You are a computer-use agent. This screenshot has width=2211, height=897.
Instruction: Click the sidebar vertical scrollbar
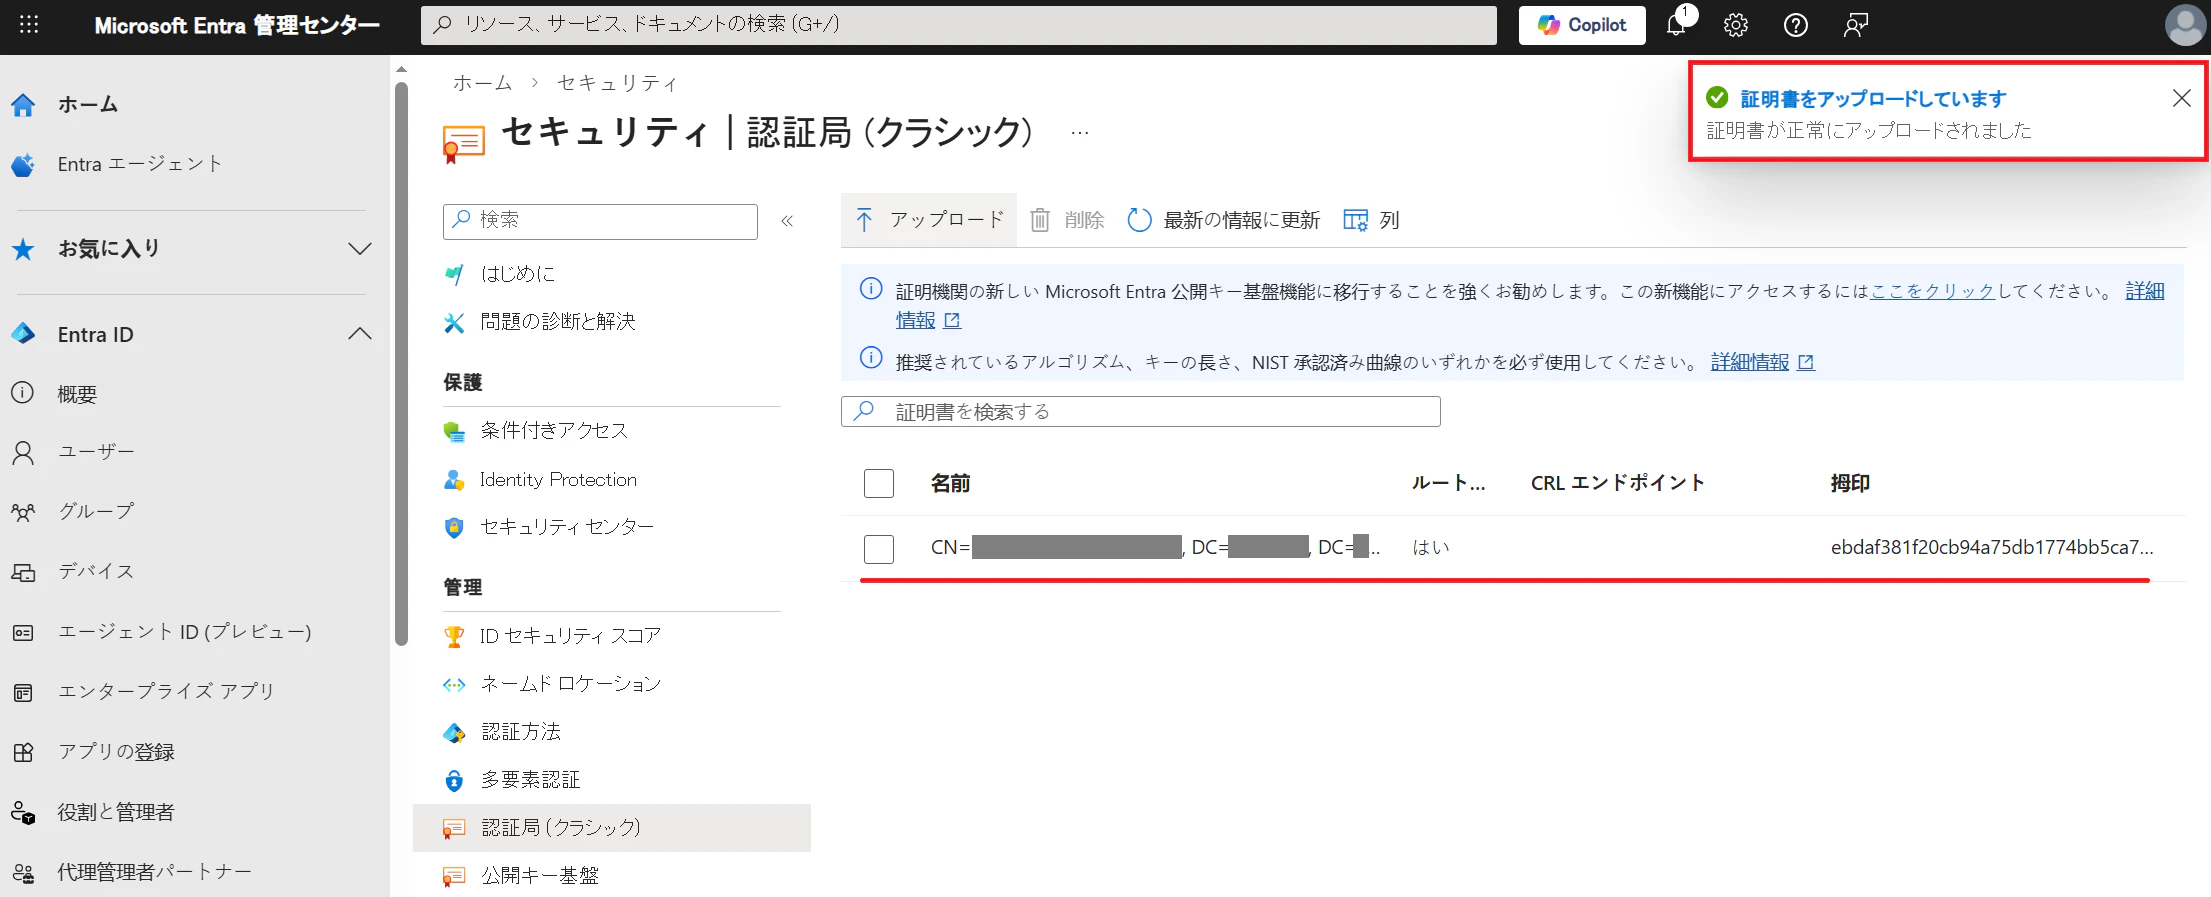pyautogui.click(x=401, y=365)
